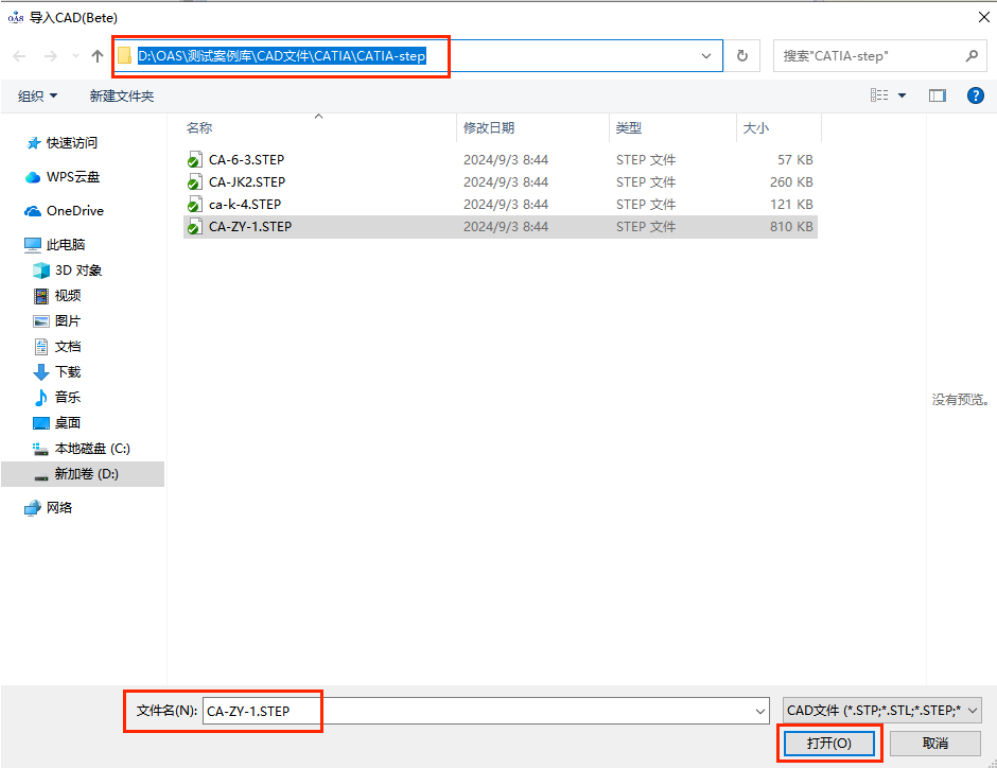Click the ca-k-4.STEP file icon
This screenshot has height=770, width=997.
point(195,204)
